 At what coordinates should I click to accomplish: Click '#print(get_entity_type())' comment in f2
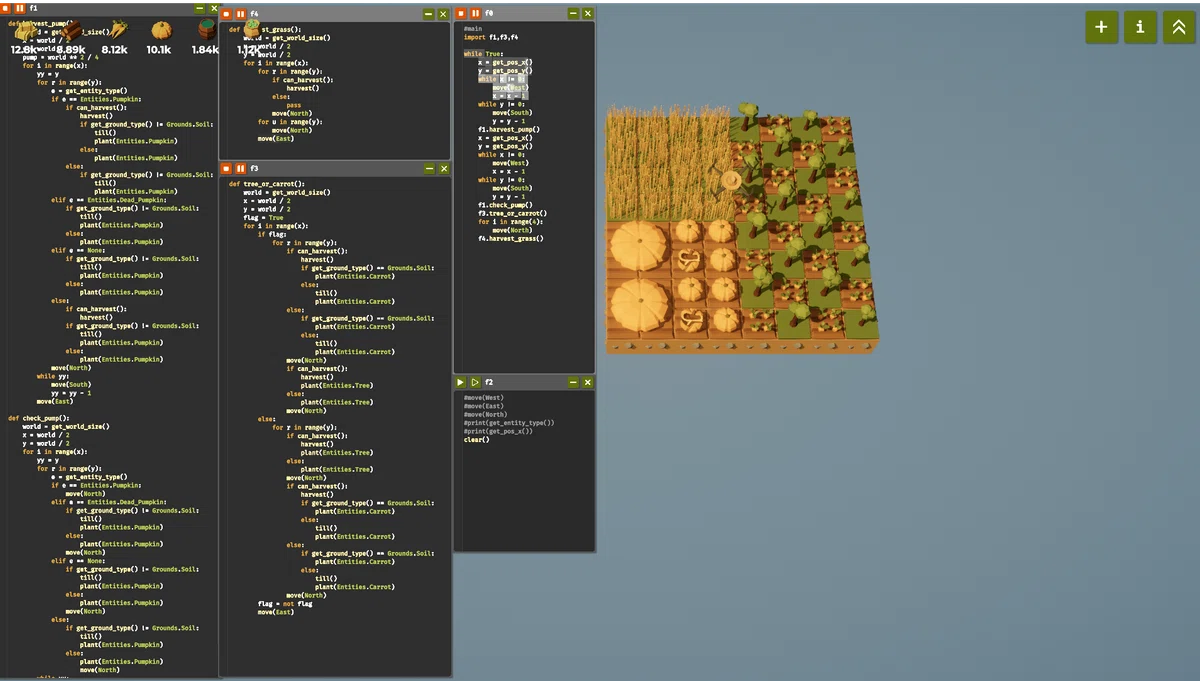(x=508, y=423)
